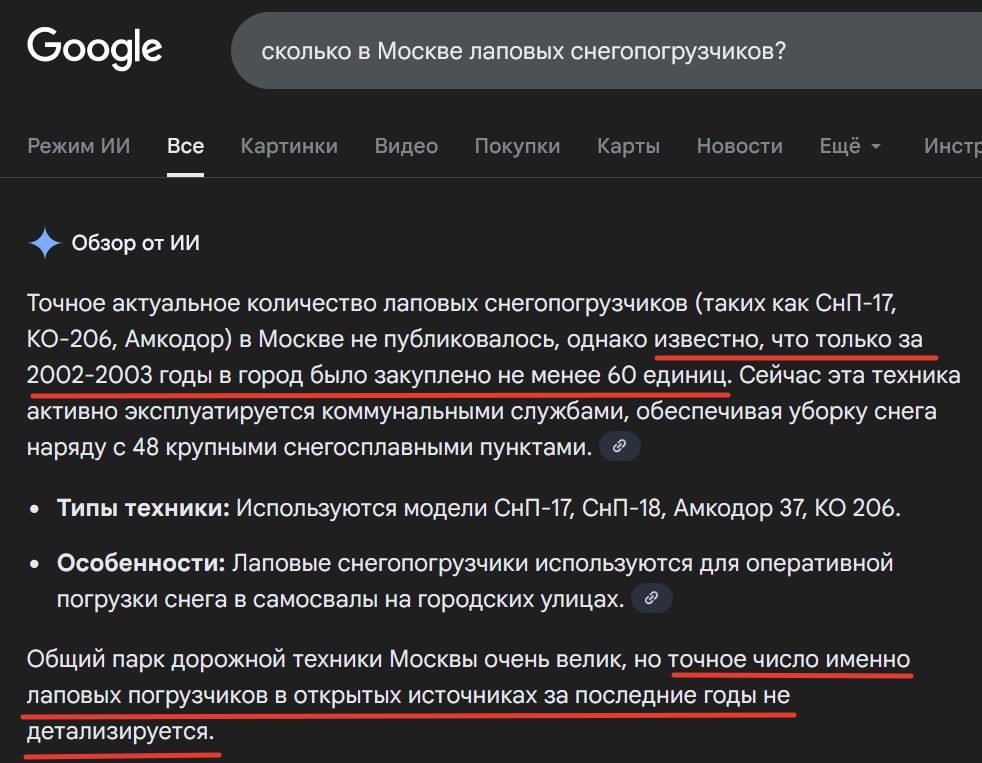The image size is (982, 763).
Task: Select the "Все" results tab
Action: [184, 145]
